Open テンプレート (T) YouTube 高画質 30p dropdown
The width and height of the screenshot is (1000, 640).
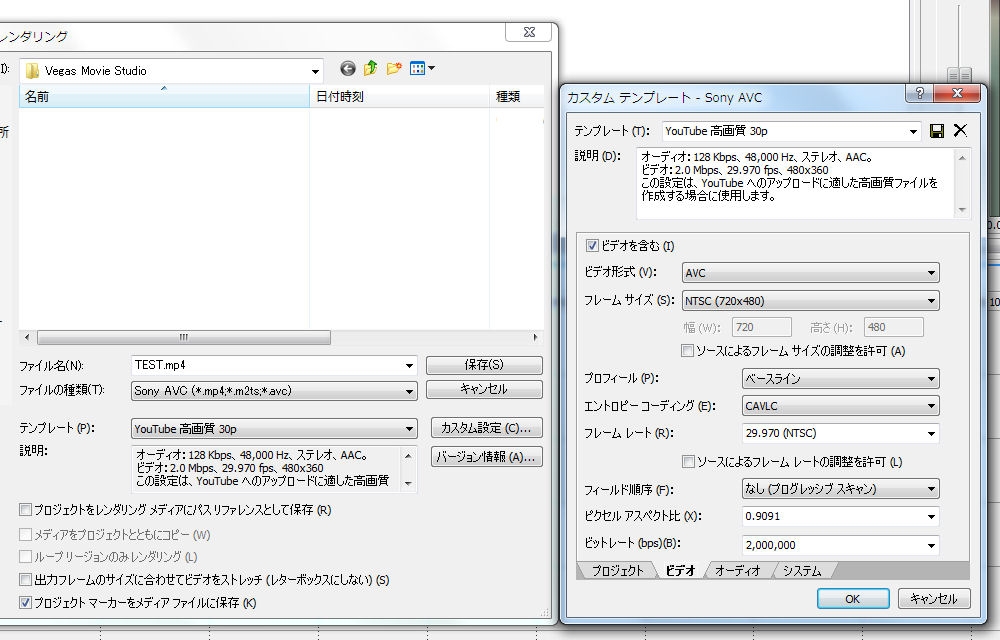click(913, 131)
